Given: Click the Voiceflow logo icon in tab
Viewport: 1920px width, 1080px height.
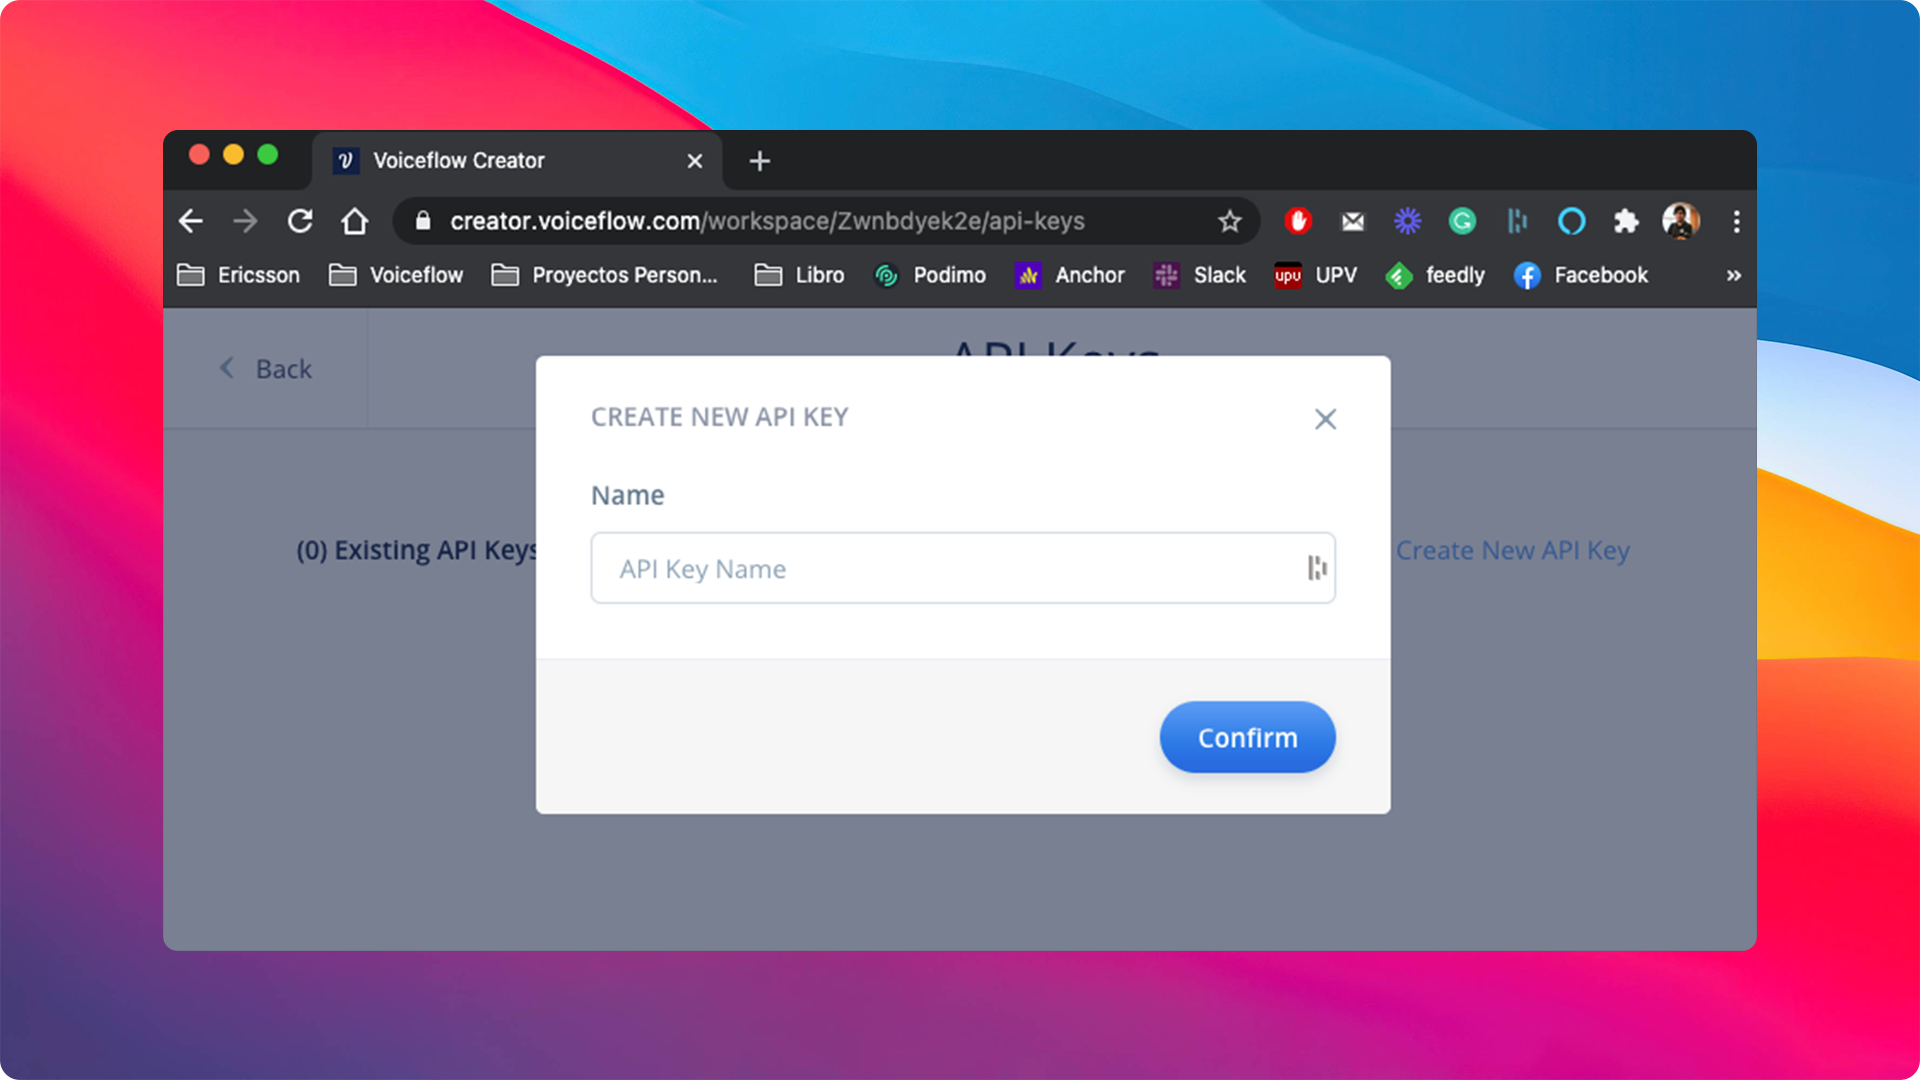Looking at the screenshot, I should (347, 160).
